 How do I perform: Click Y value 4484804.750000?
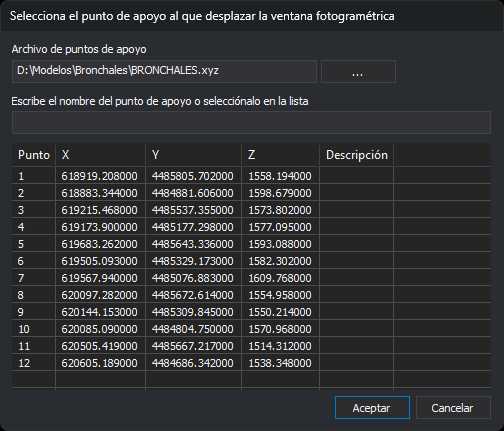193,329
